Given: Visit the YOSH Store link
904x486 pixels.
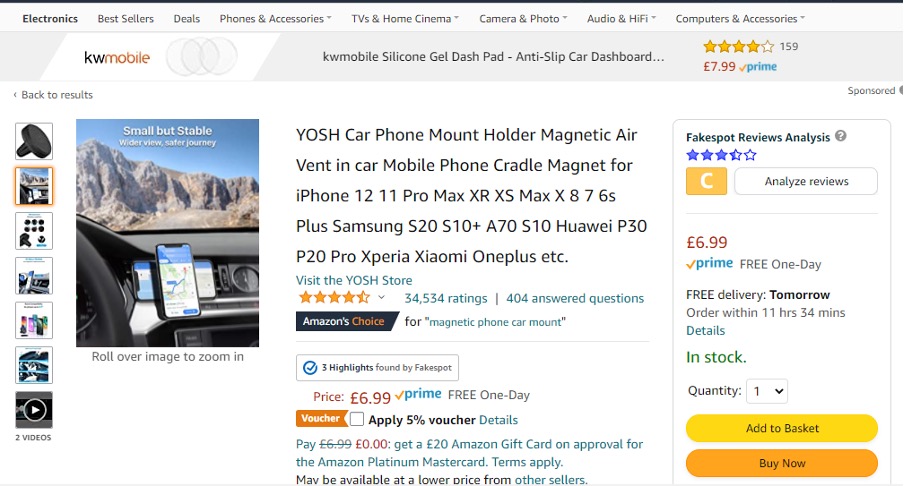Looking at the screenshot, I should point(354,280).
